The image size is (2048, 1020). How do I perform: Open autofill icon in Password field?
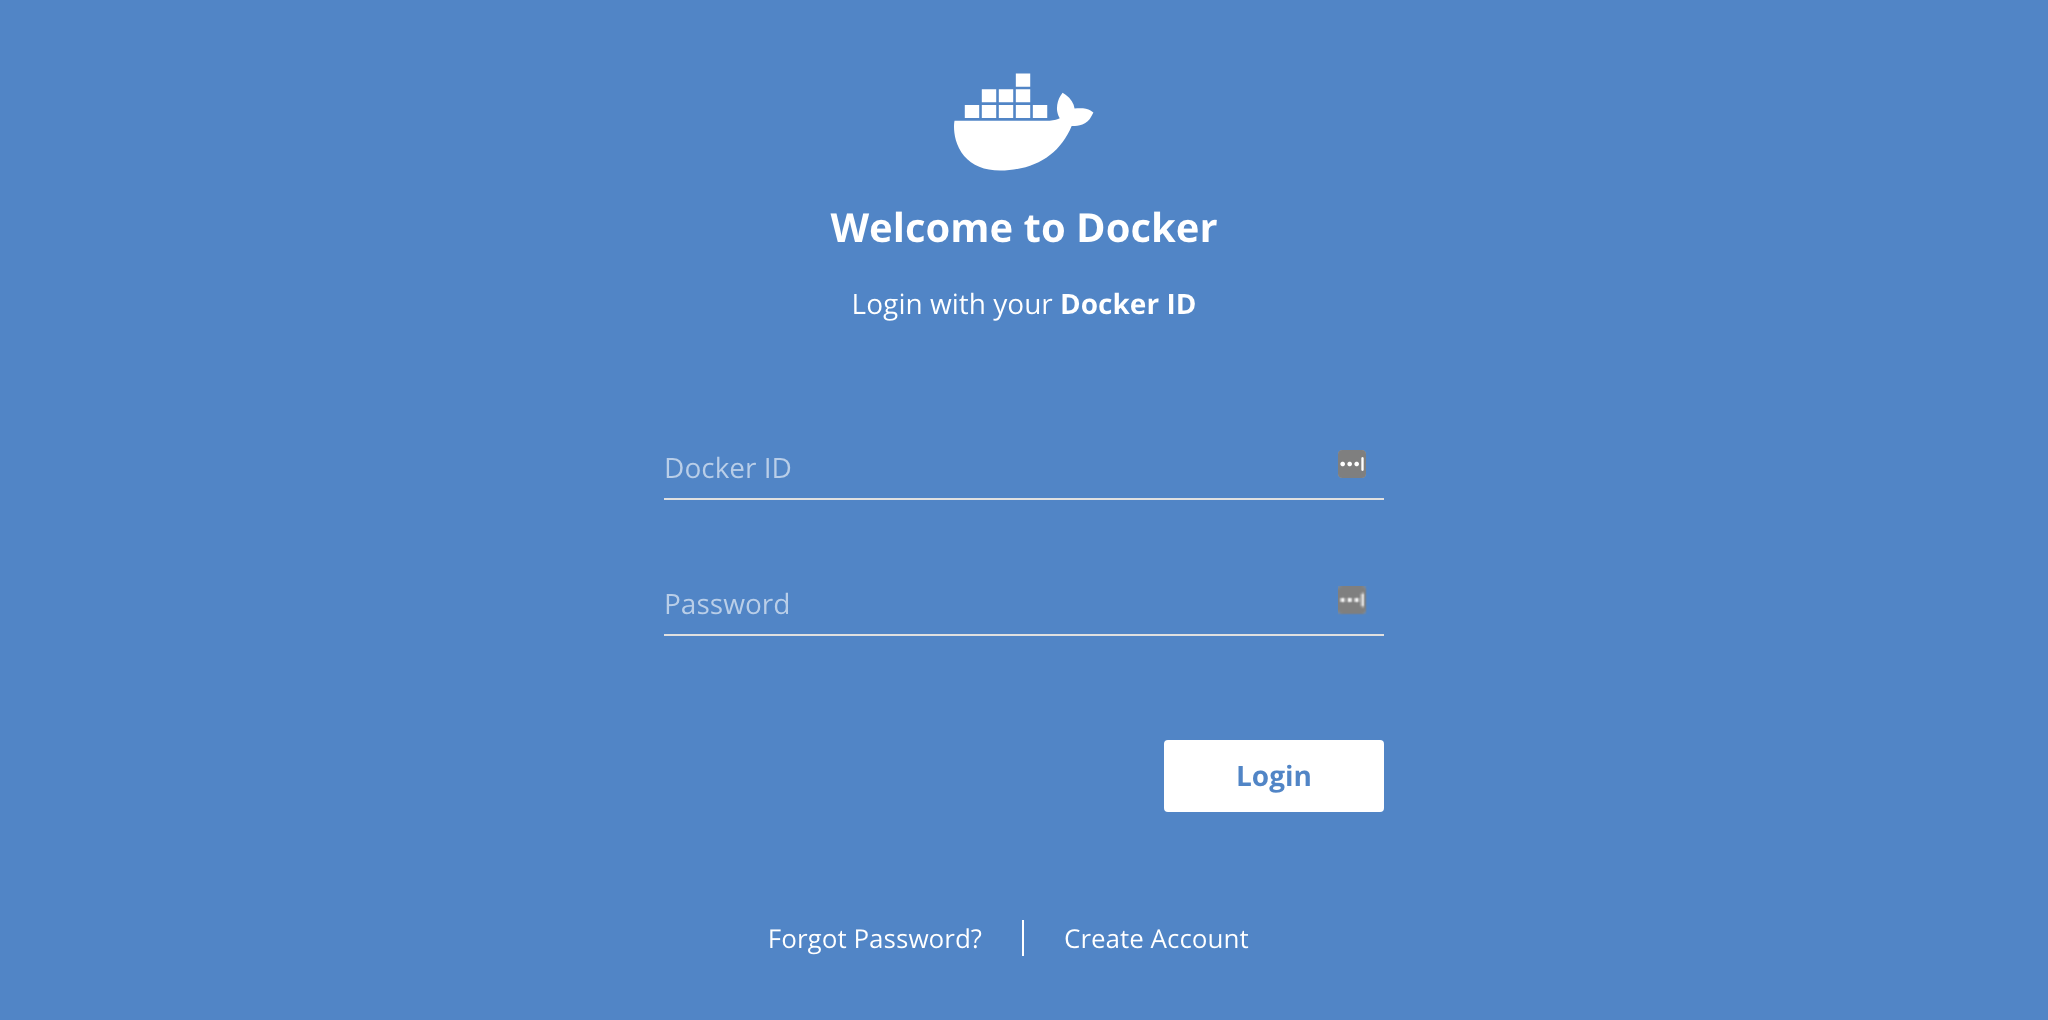coord(1352,600)
